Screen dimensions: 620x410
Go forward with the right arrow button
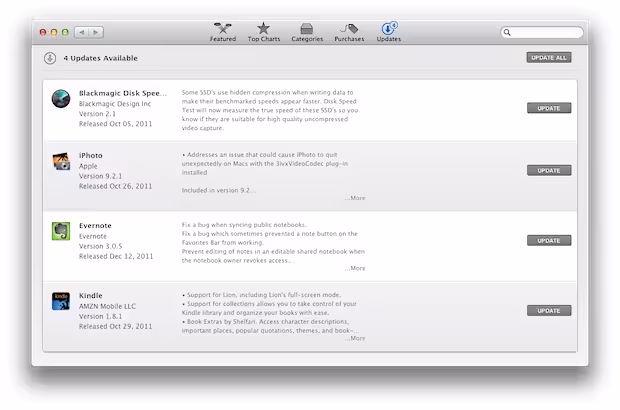pyautogui.click(x=96, y=32)
